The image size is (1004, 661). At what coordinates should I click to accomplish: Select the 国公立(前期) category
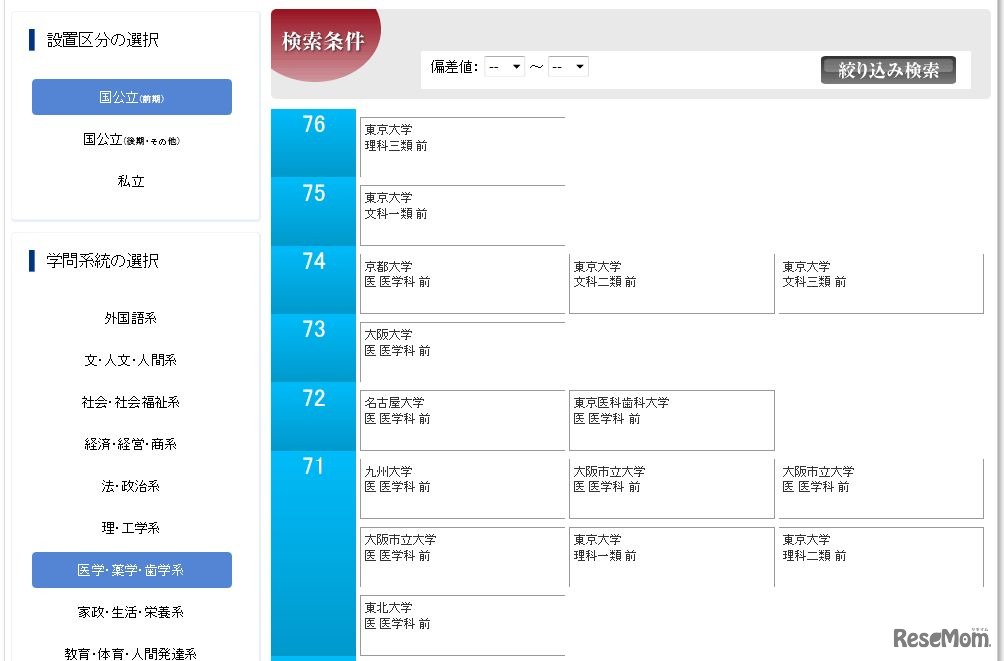[131, 97]
